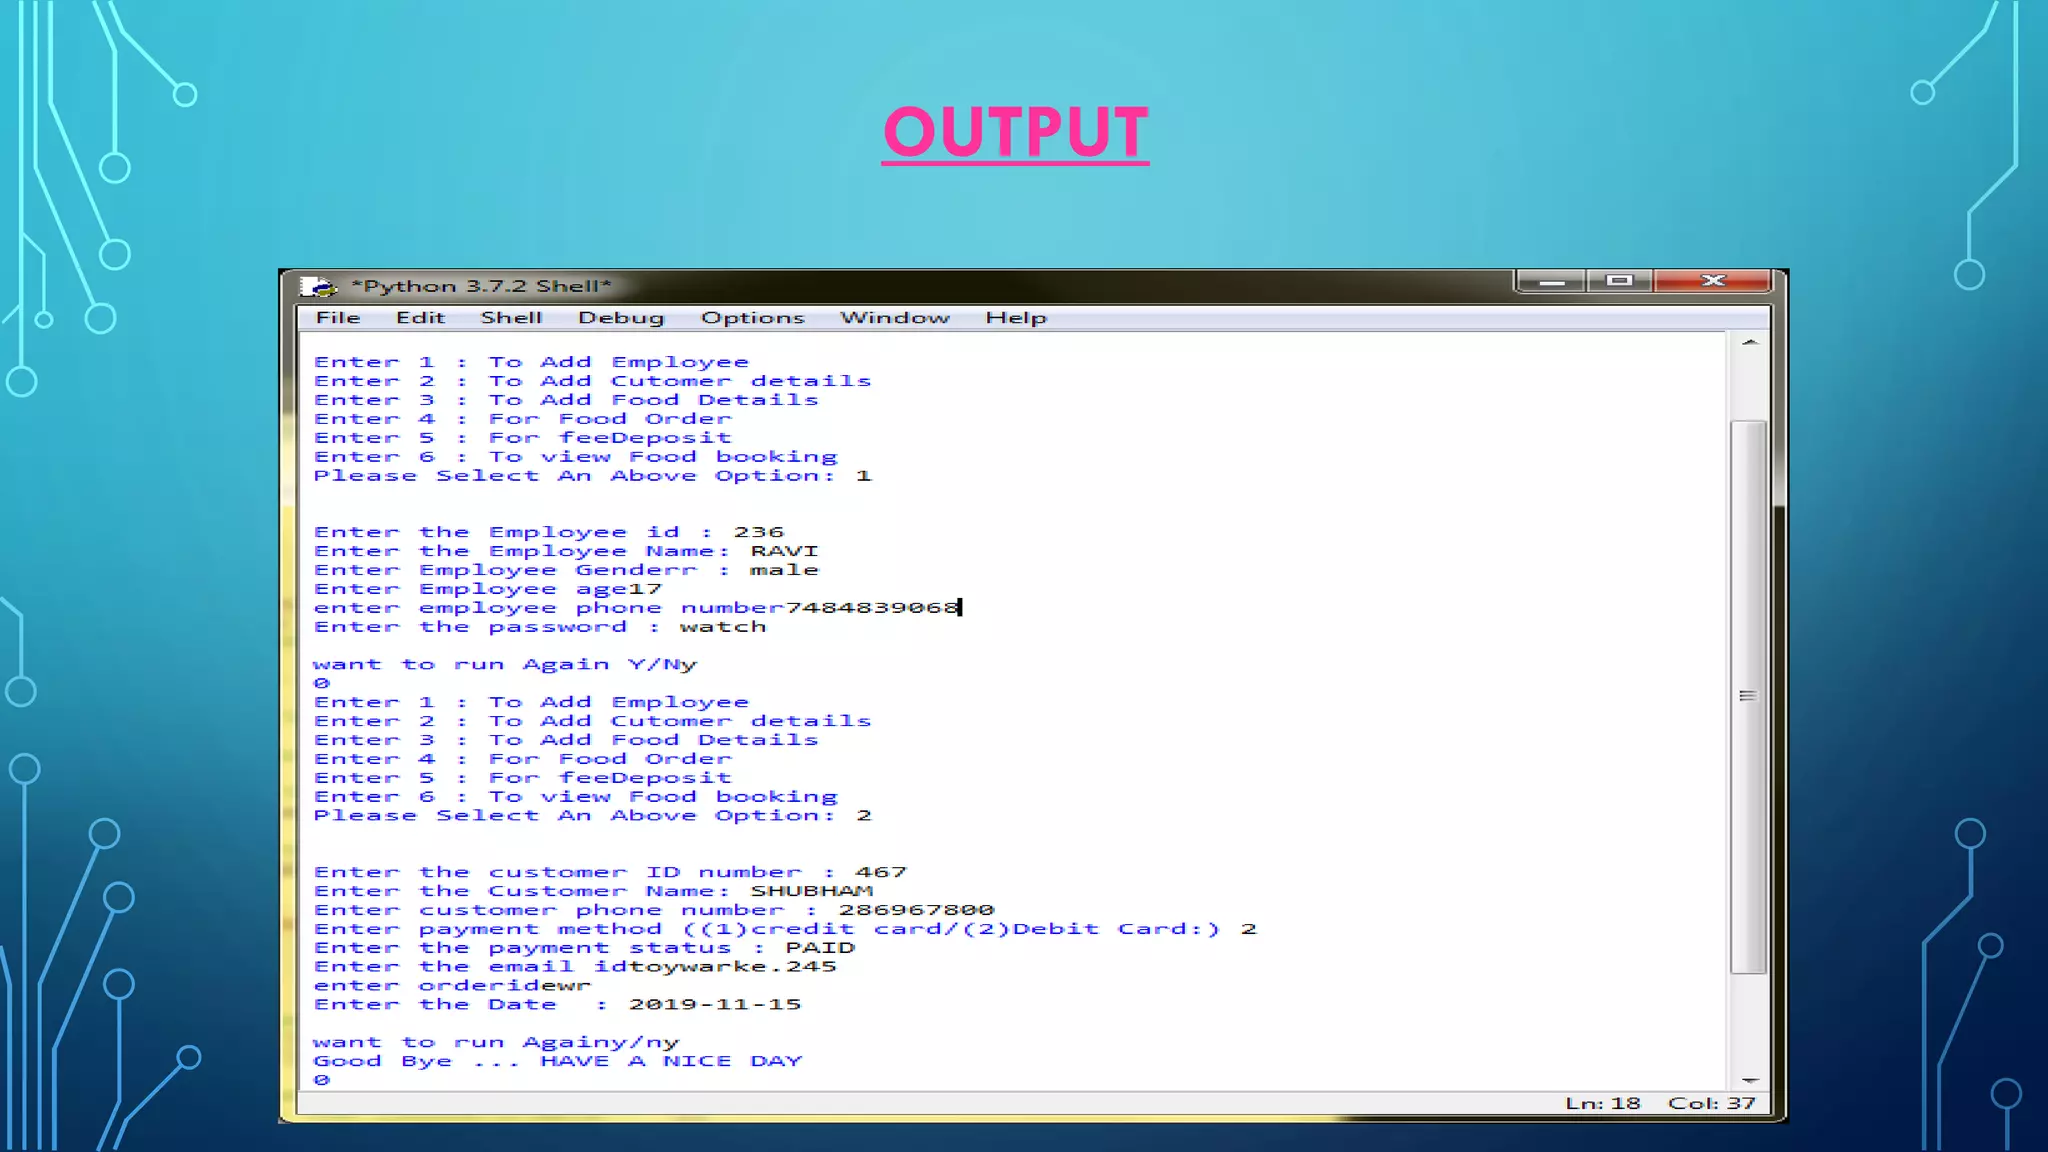Maximize the Python Shell window
Image resolution: width=2048 pixels, height=1152 pixels.
click(1620, 282)
